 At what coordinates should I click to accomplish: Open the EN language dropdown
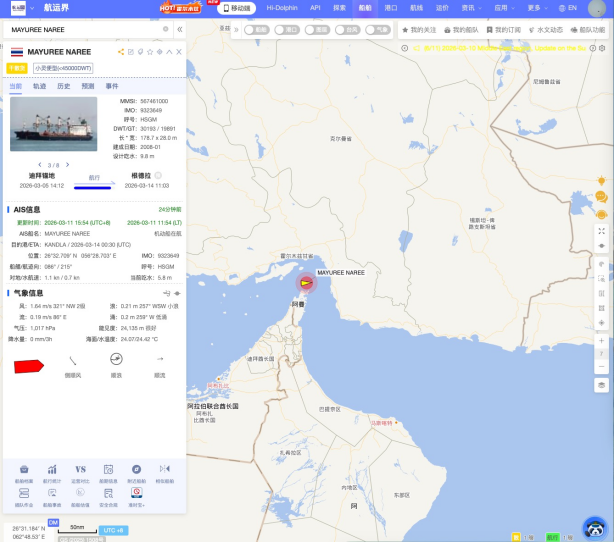tap(568, 7)
